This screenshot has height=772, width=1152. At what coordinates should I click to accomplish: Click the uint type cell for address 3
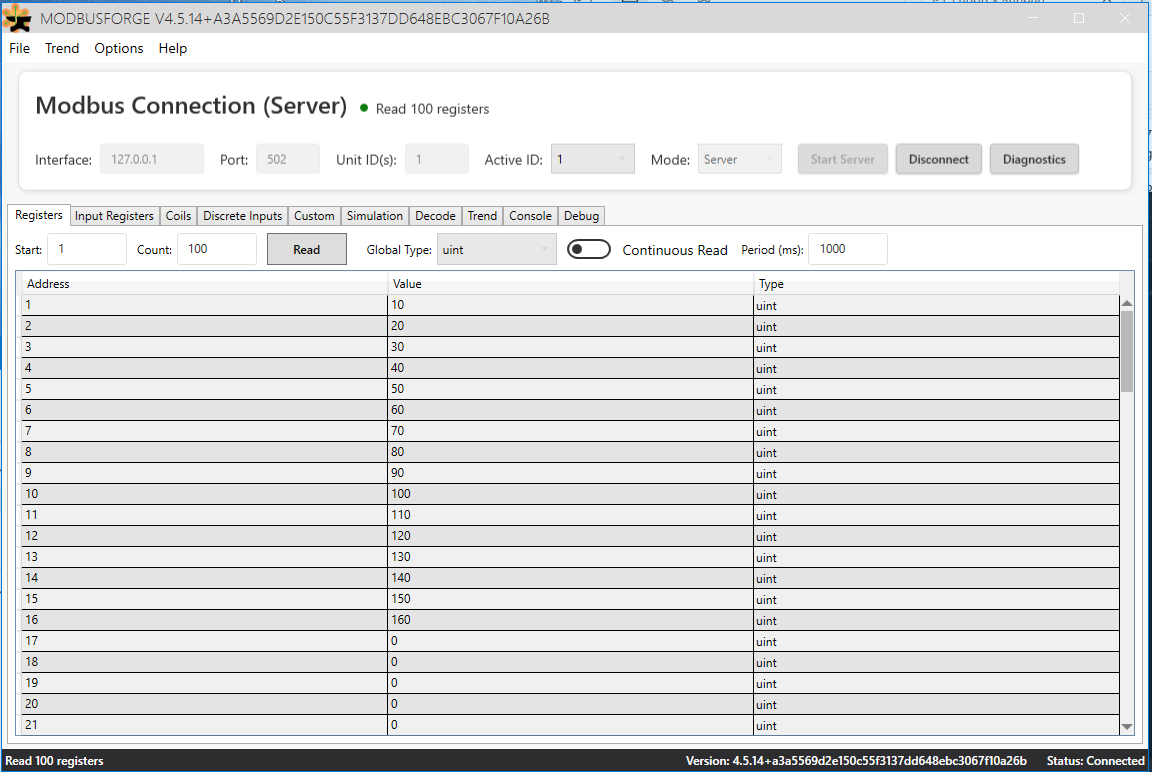pyautogui.click(x=936, y=347)
